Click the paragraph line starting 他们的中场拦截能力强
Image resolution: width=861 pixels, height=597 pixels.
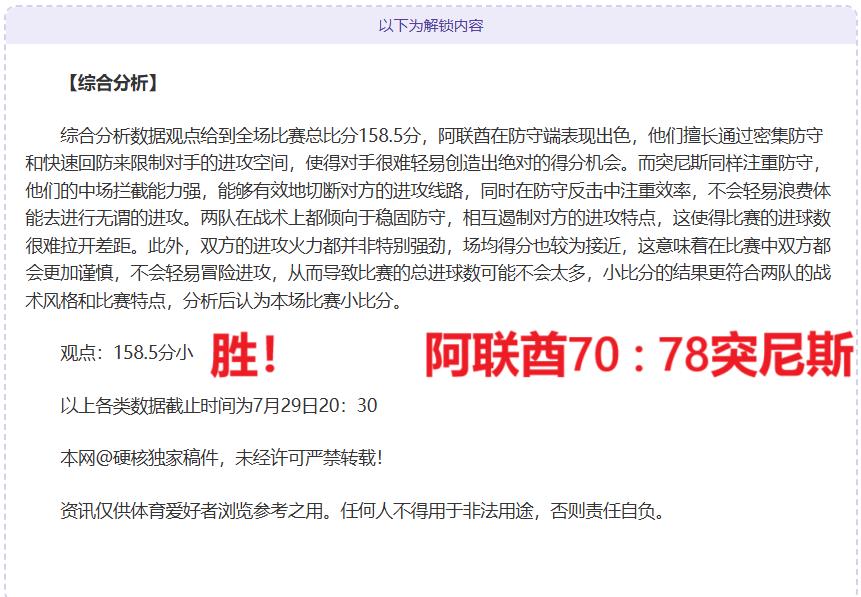tap(428, 191)
